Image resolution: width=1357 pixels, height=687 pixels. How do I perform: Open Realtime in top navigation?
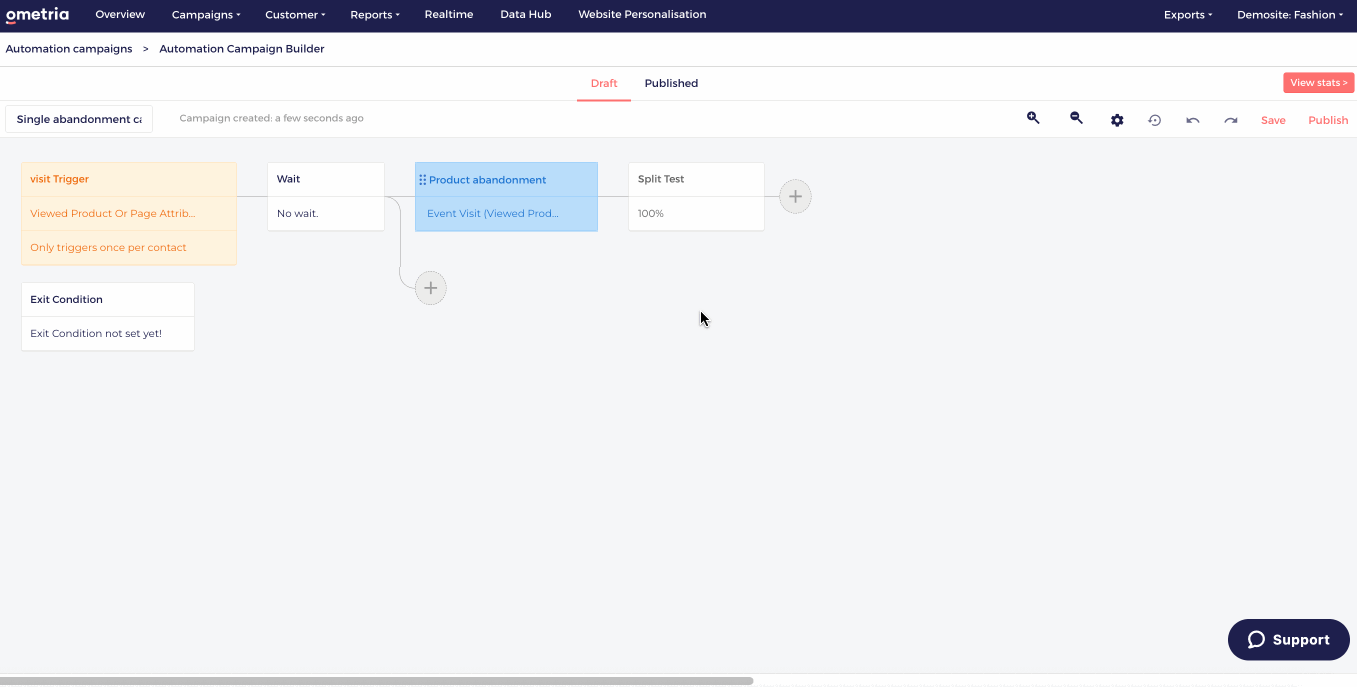449,15
